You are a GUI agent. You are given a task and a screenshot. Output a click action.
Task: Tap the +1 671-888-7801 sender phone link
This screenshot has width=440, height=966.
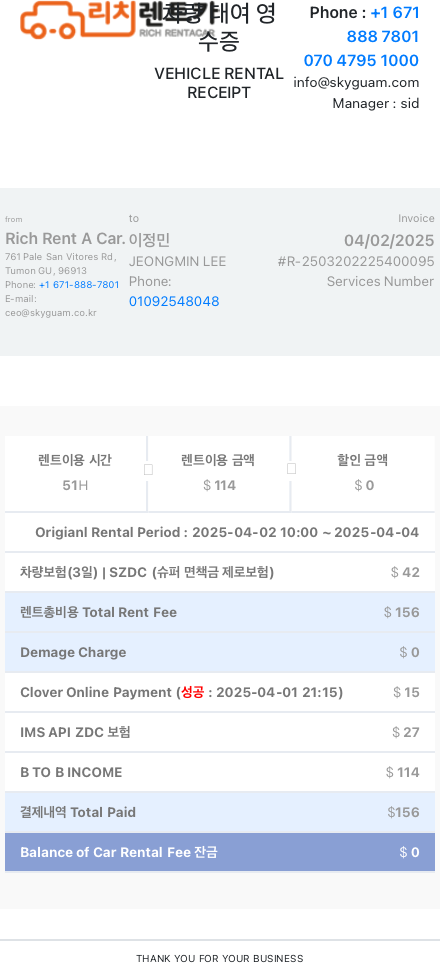79,285
